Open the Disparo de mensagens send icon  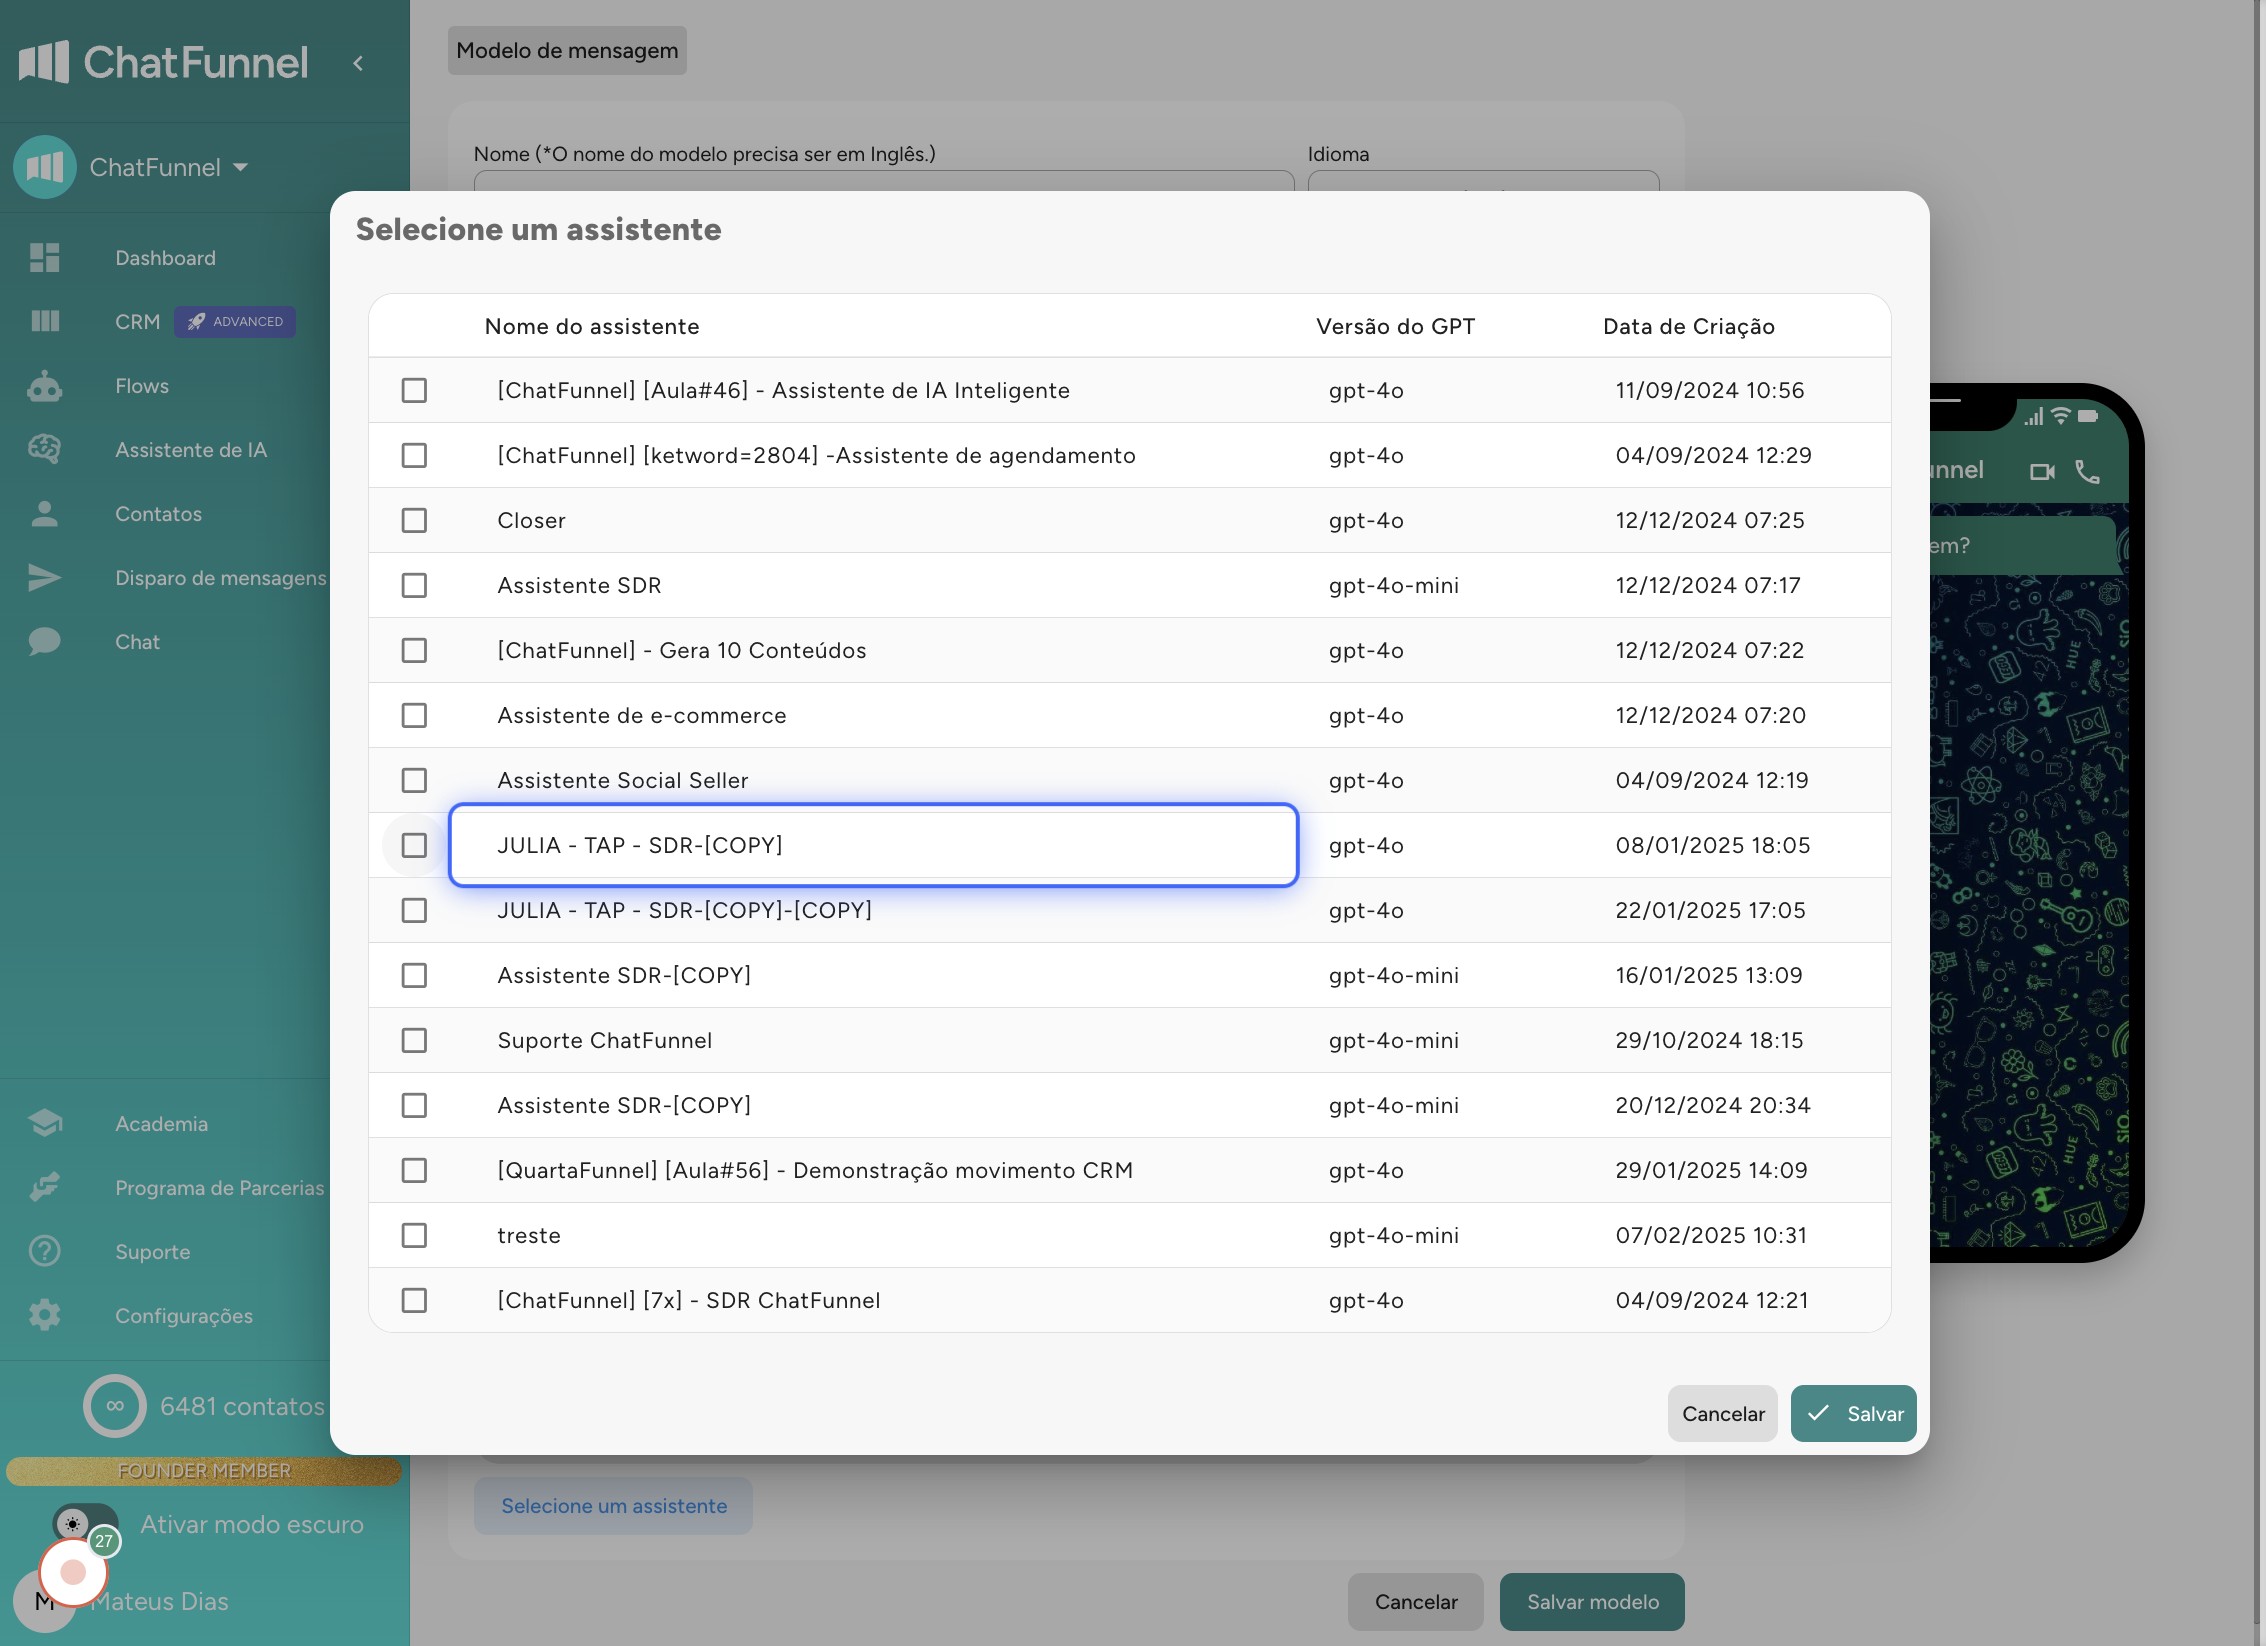pyautogui.click(x=45, y=578)
